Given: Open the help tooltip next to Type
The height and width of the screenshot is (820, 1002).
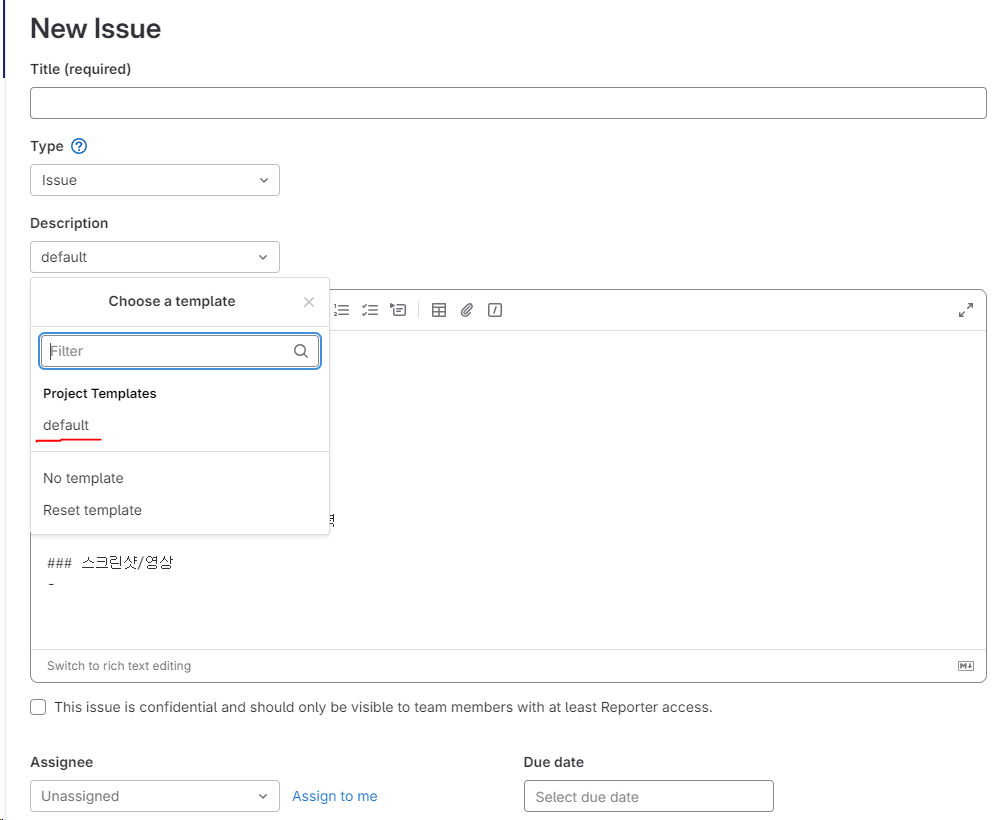Looking at the screenshot, I should [78, 146].
